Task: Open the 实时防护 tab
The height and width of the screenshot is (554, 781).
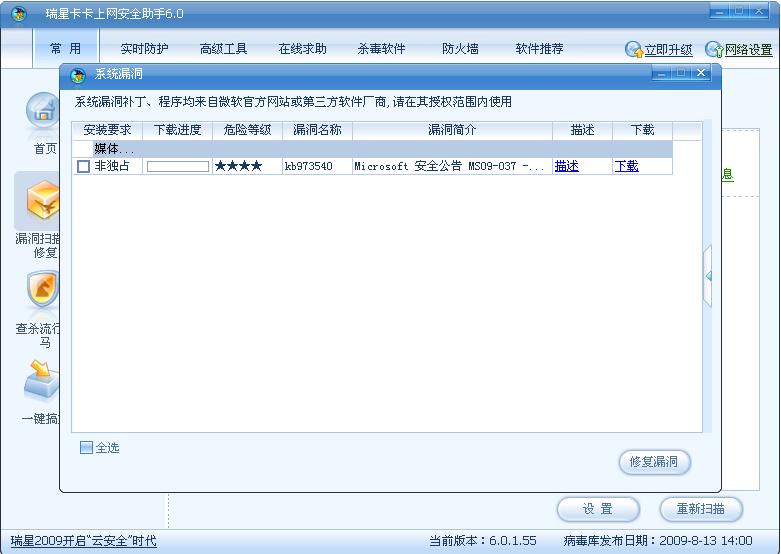Action: 144,49
